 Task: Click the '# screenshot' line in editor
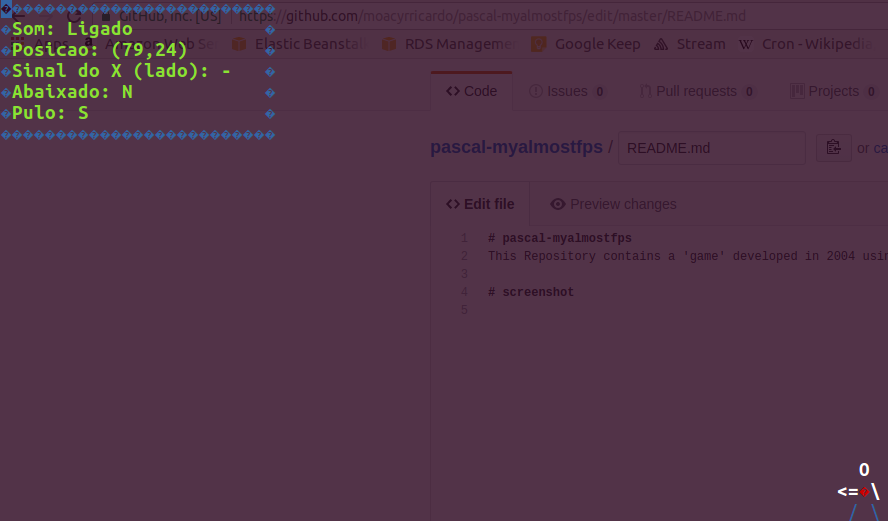[531, 292]
